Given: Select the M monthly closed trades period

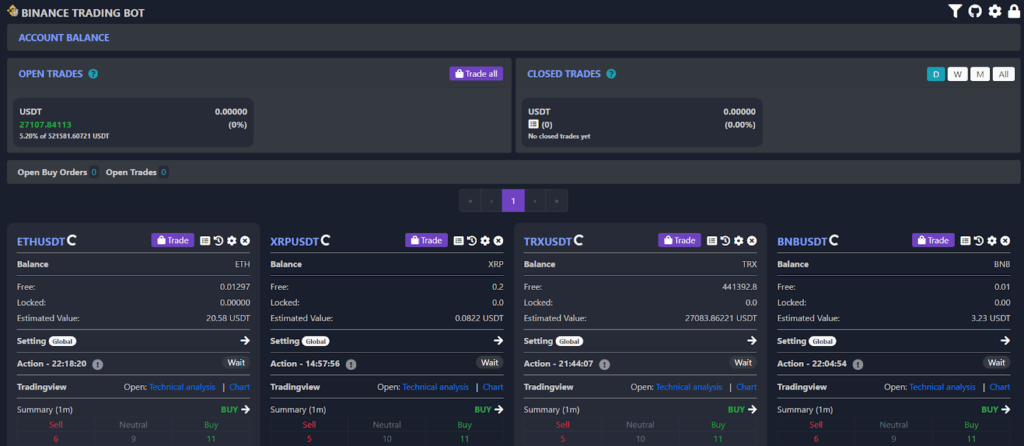Looking at the screenshot, I should [980, 74].
